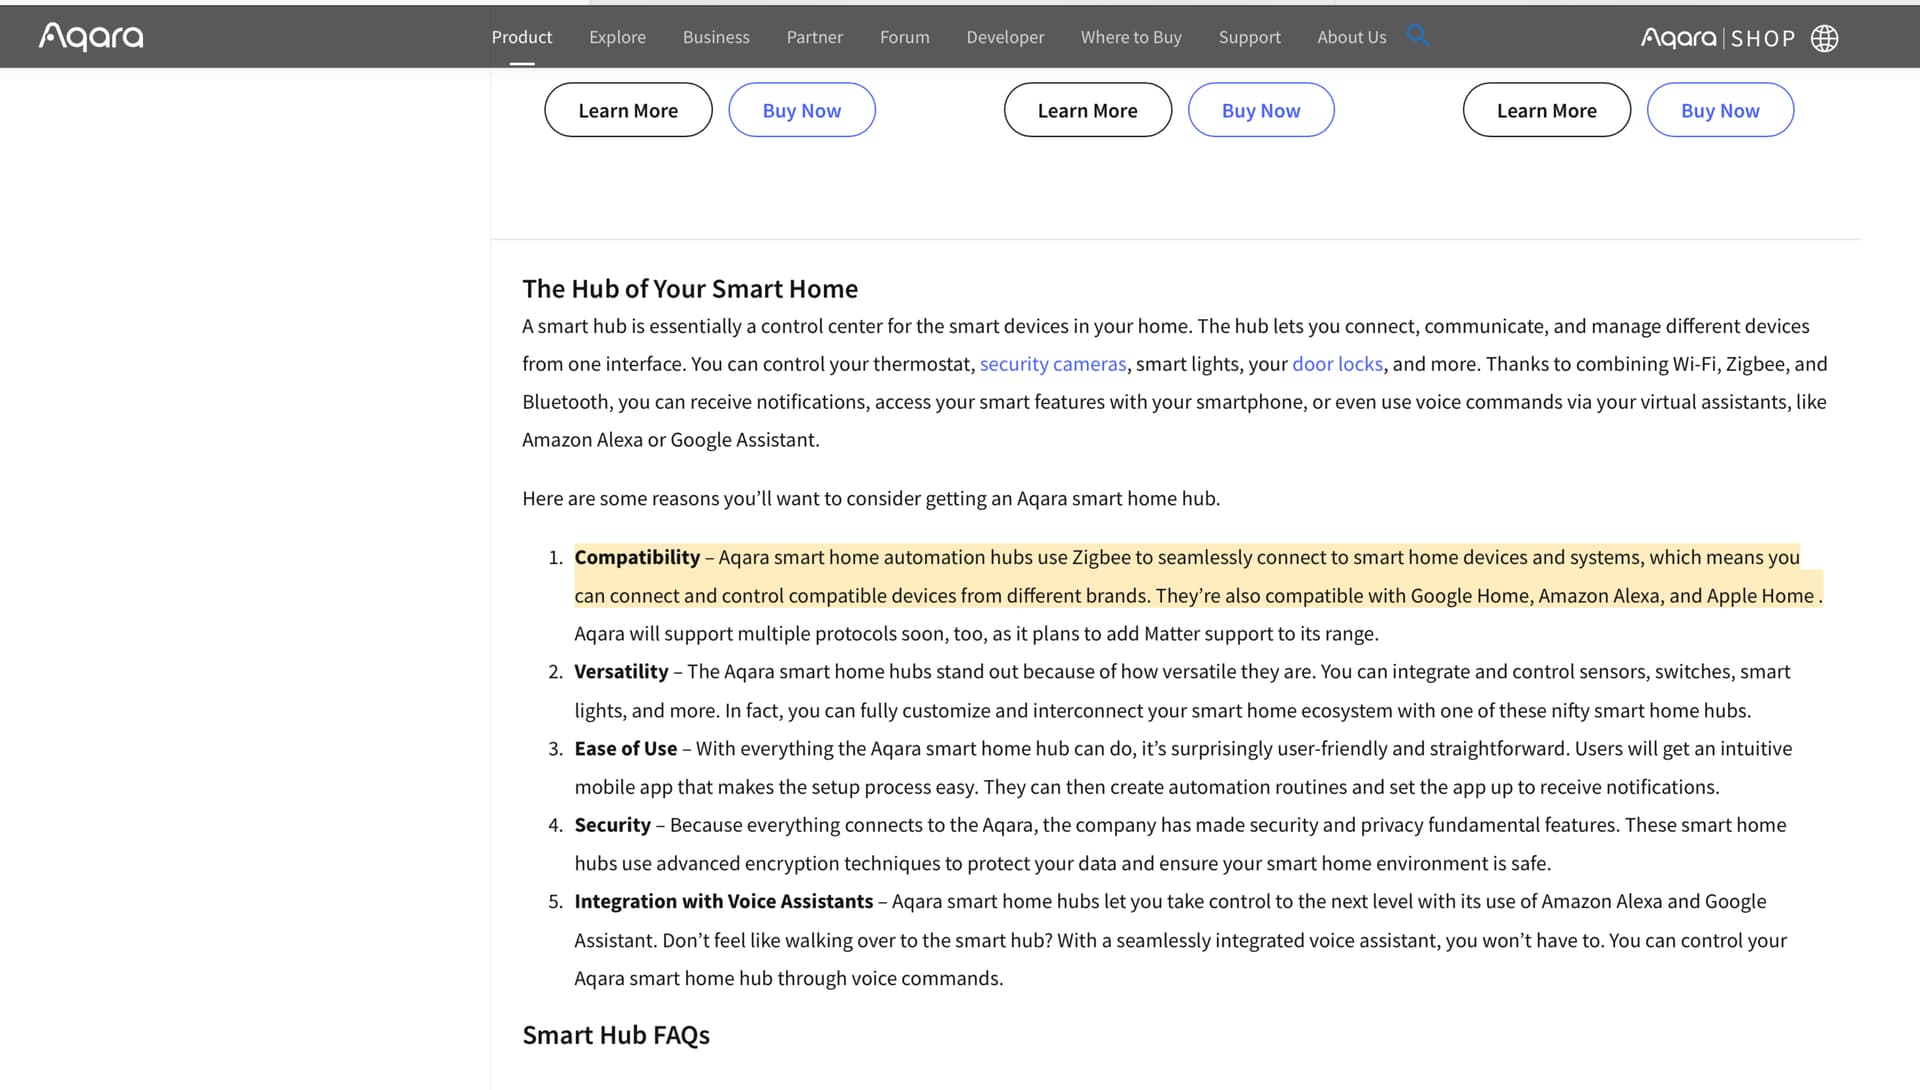This screenshot has height=1090, width=1920.
Task: Click the rightmost Buy Now button
Action: click(x=1720, y=110)
